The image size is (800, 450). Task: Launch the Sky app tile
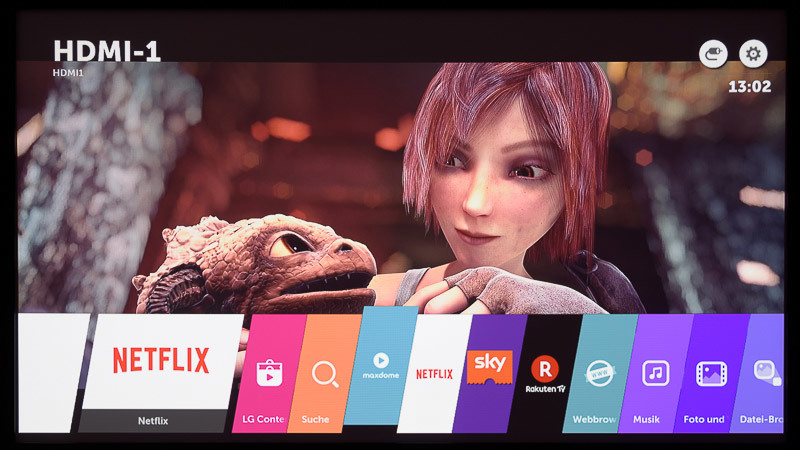pyautogui.click(x=490, y=373)
